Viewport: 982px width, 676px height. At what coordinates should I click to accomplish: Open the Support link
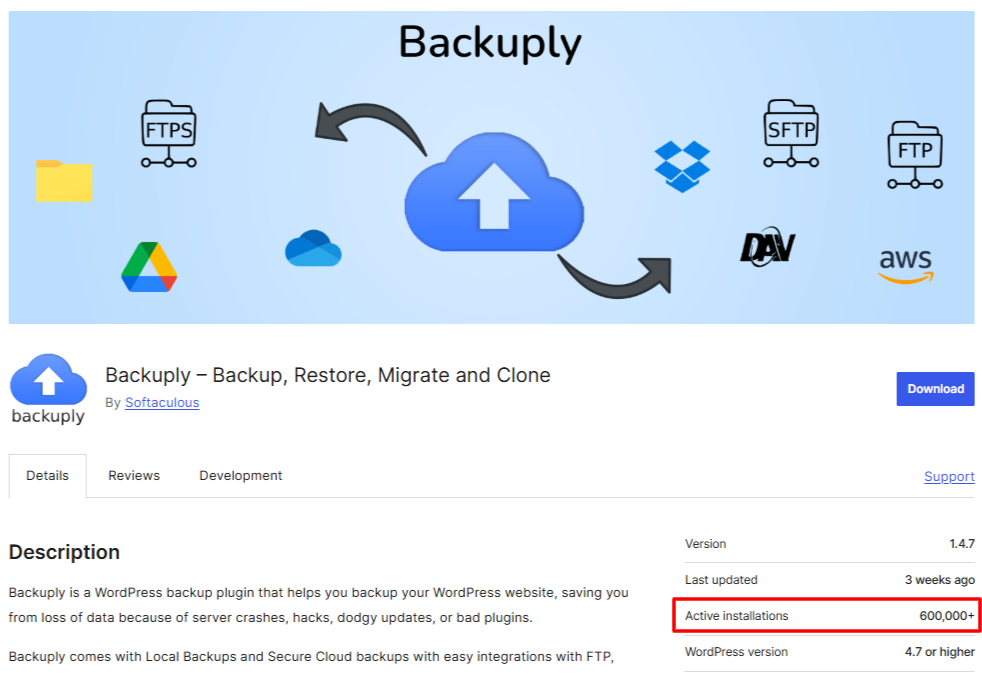click(949, 476)
